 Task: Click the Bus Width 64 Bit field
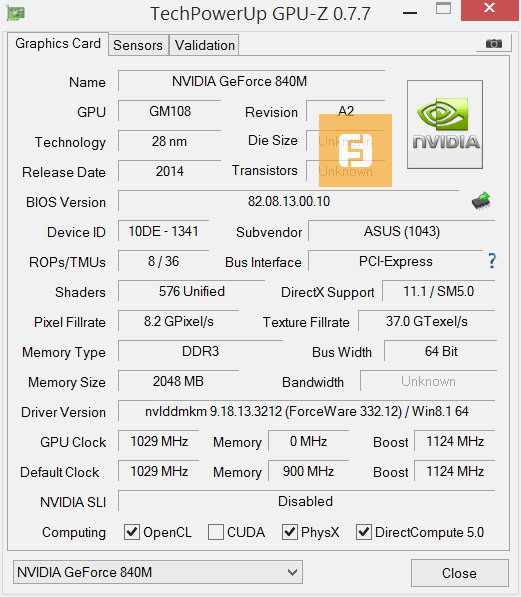point(441,351)
